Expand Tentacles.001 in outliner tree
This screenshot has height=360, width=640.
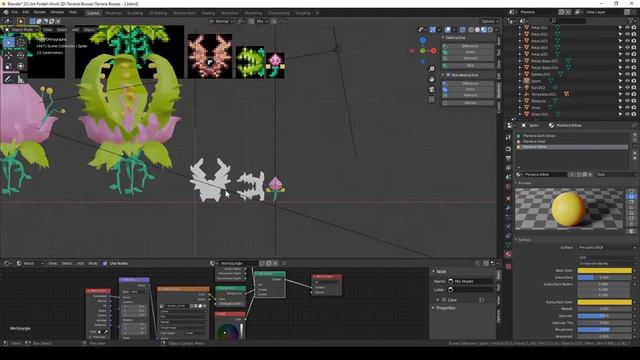coord(520,94)
